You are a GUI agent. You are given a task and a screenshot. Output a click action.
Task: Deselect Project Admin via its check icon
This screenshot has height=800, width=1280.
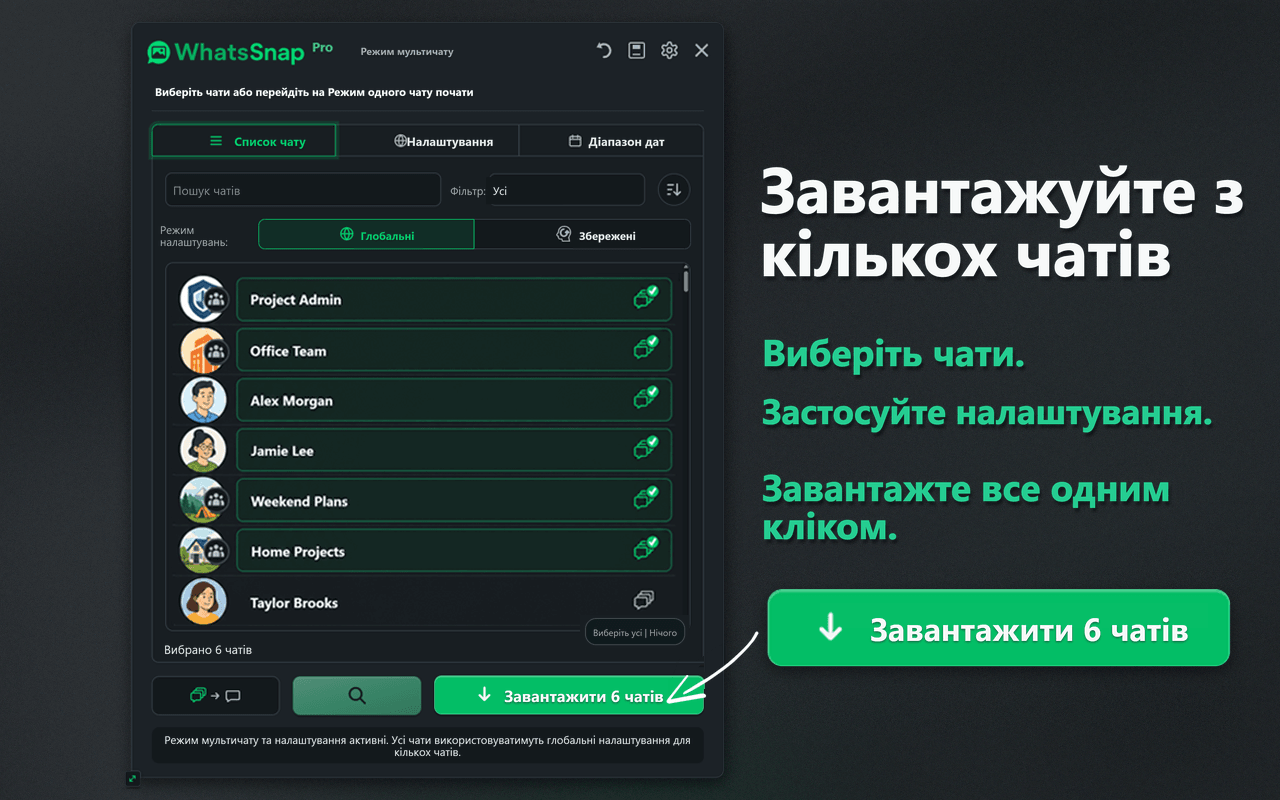click(x=645, y=297)
